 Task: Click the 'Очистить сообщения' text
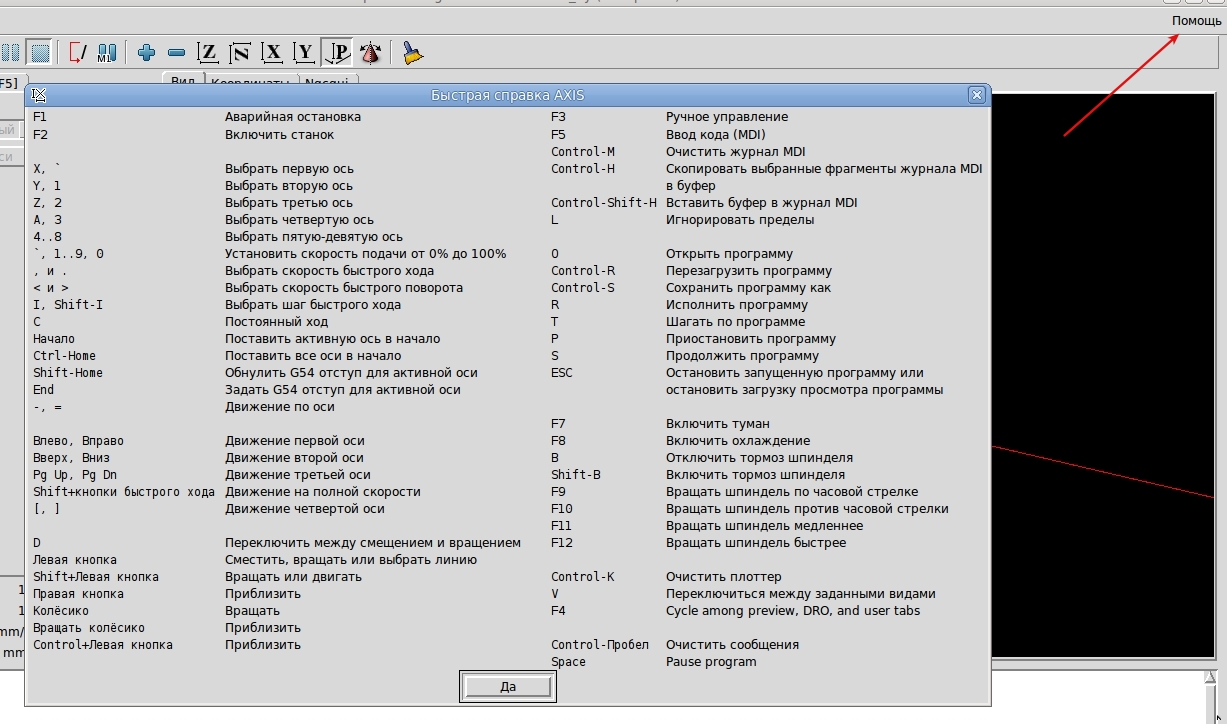click(733, 645)
